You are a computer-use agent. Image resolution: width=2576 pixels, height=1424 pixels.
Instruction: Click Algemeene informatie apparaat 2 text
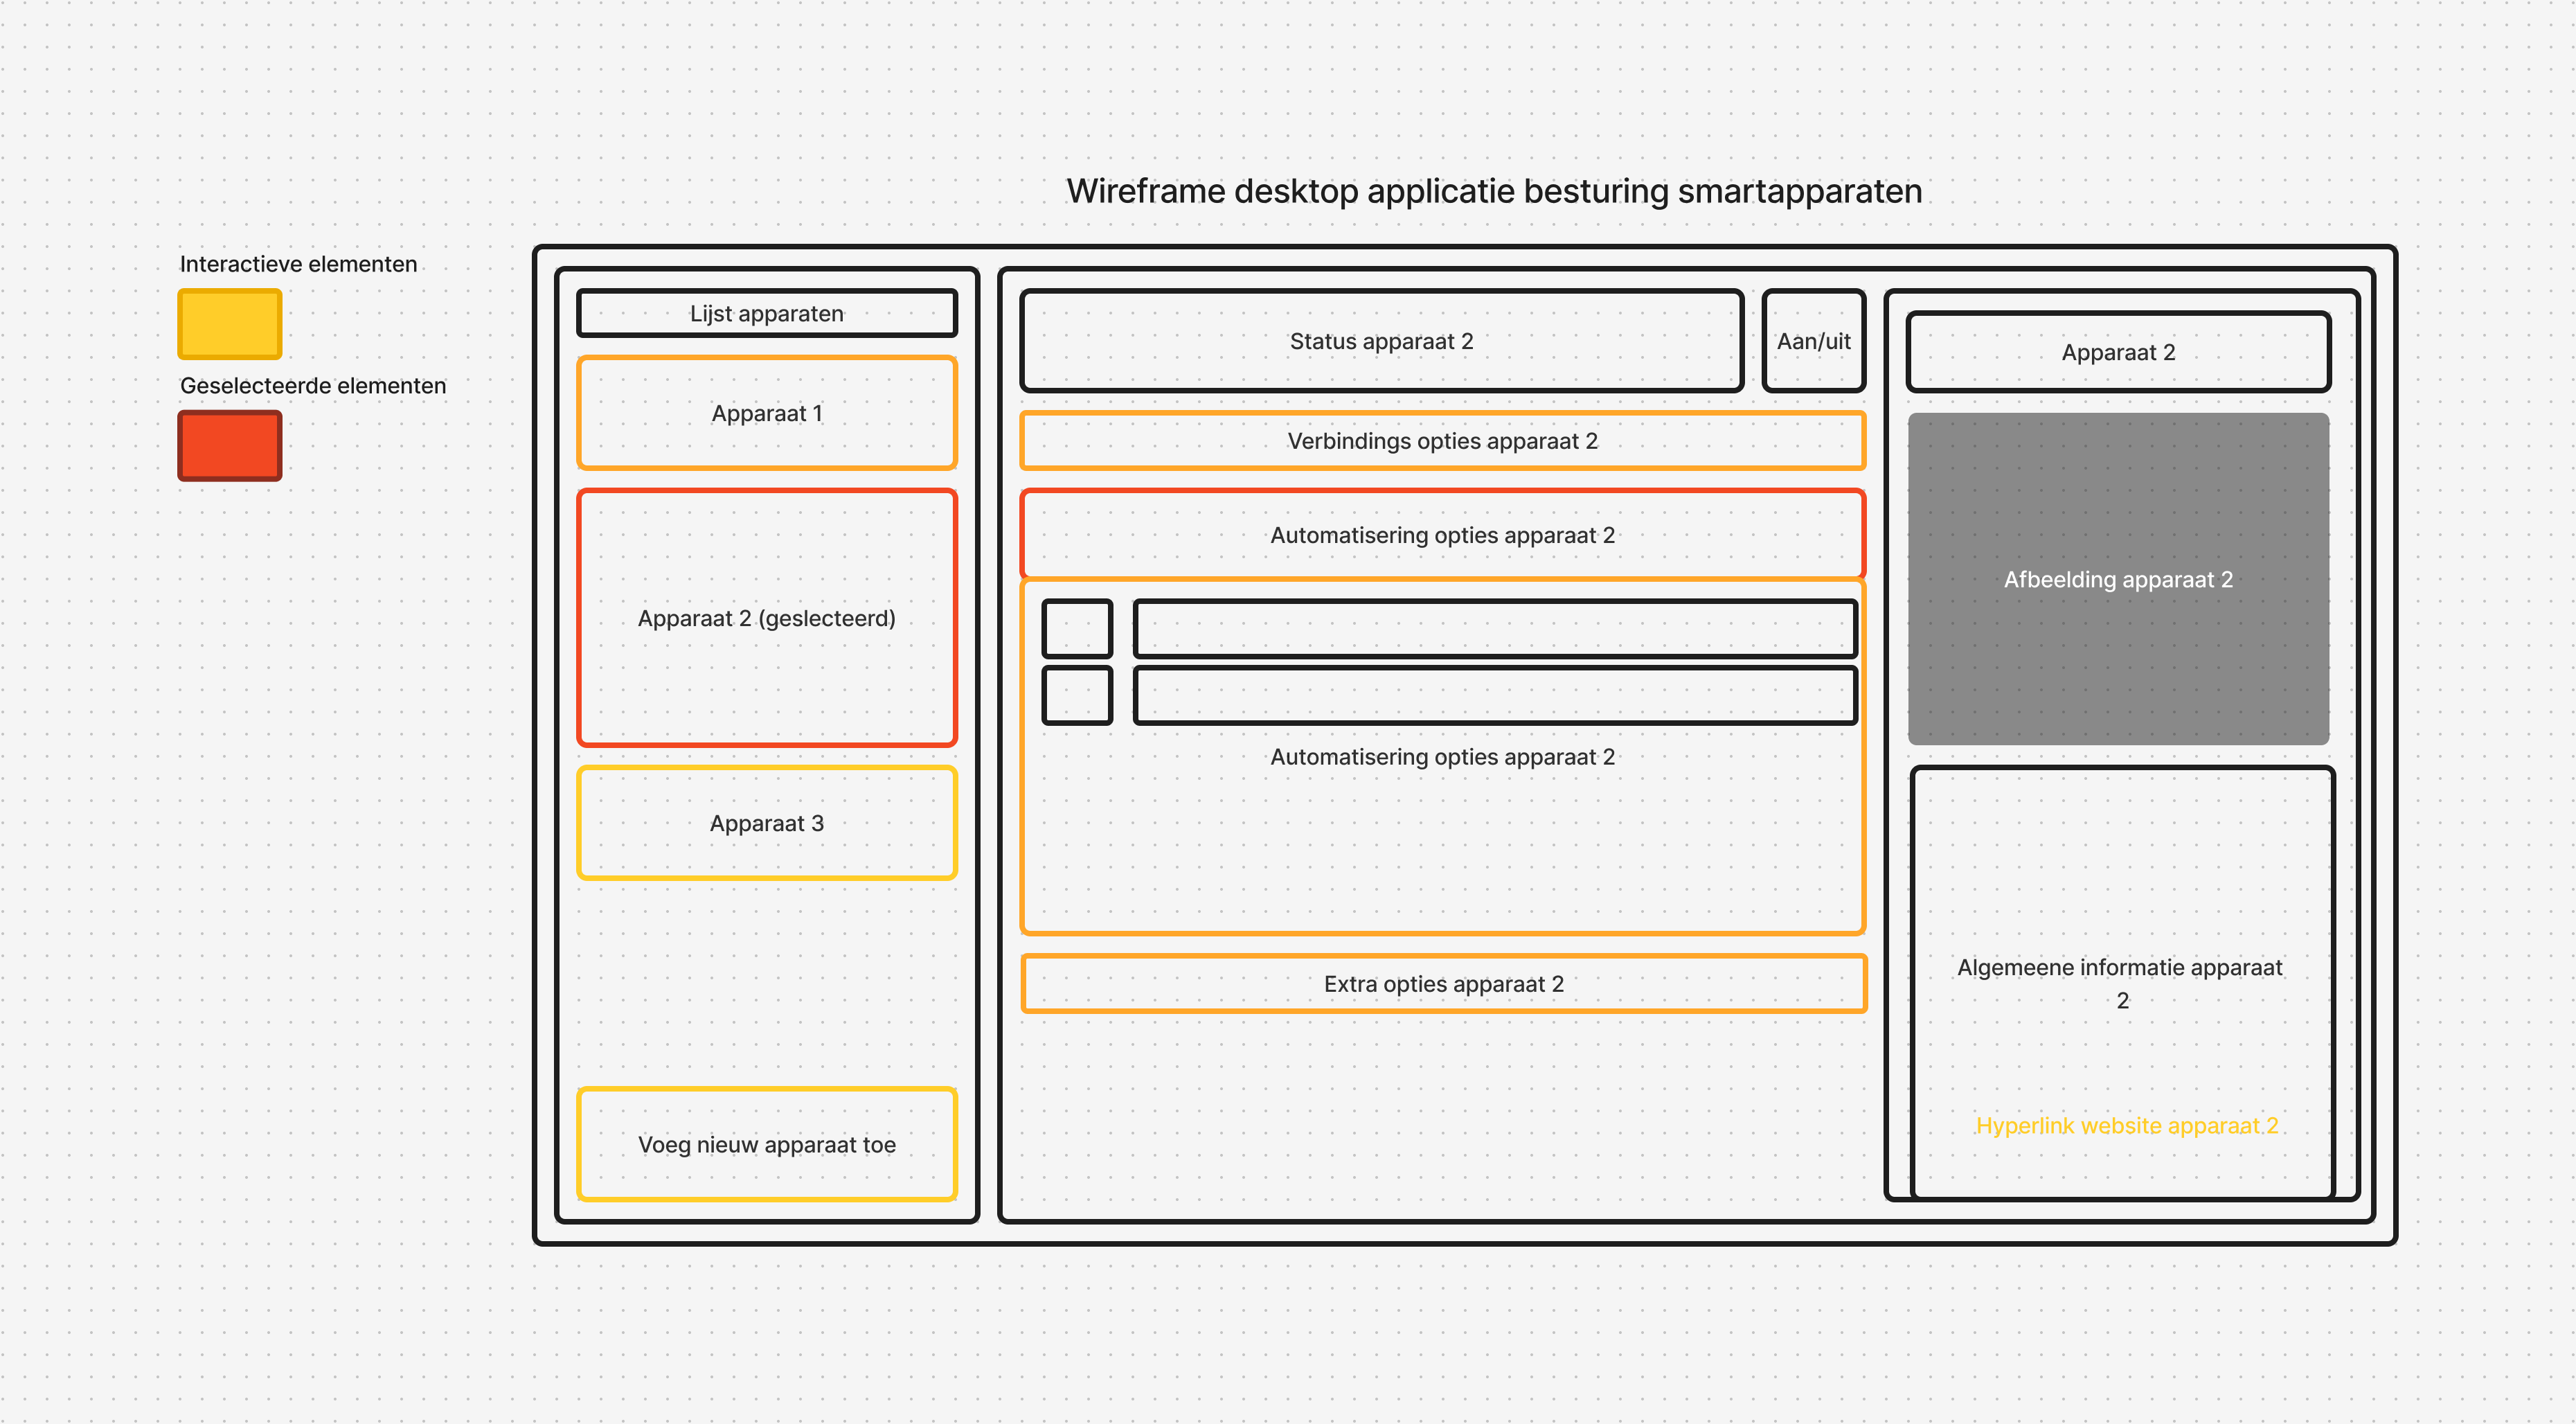tap(2120, 984)
